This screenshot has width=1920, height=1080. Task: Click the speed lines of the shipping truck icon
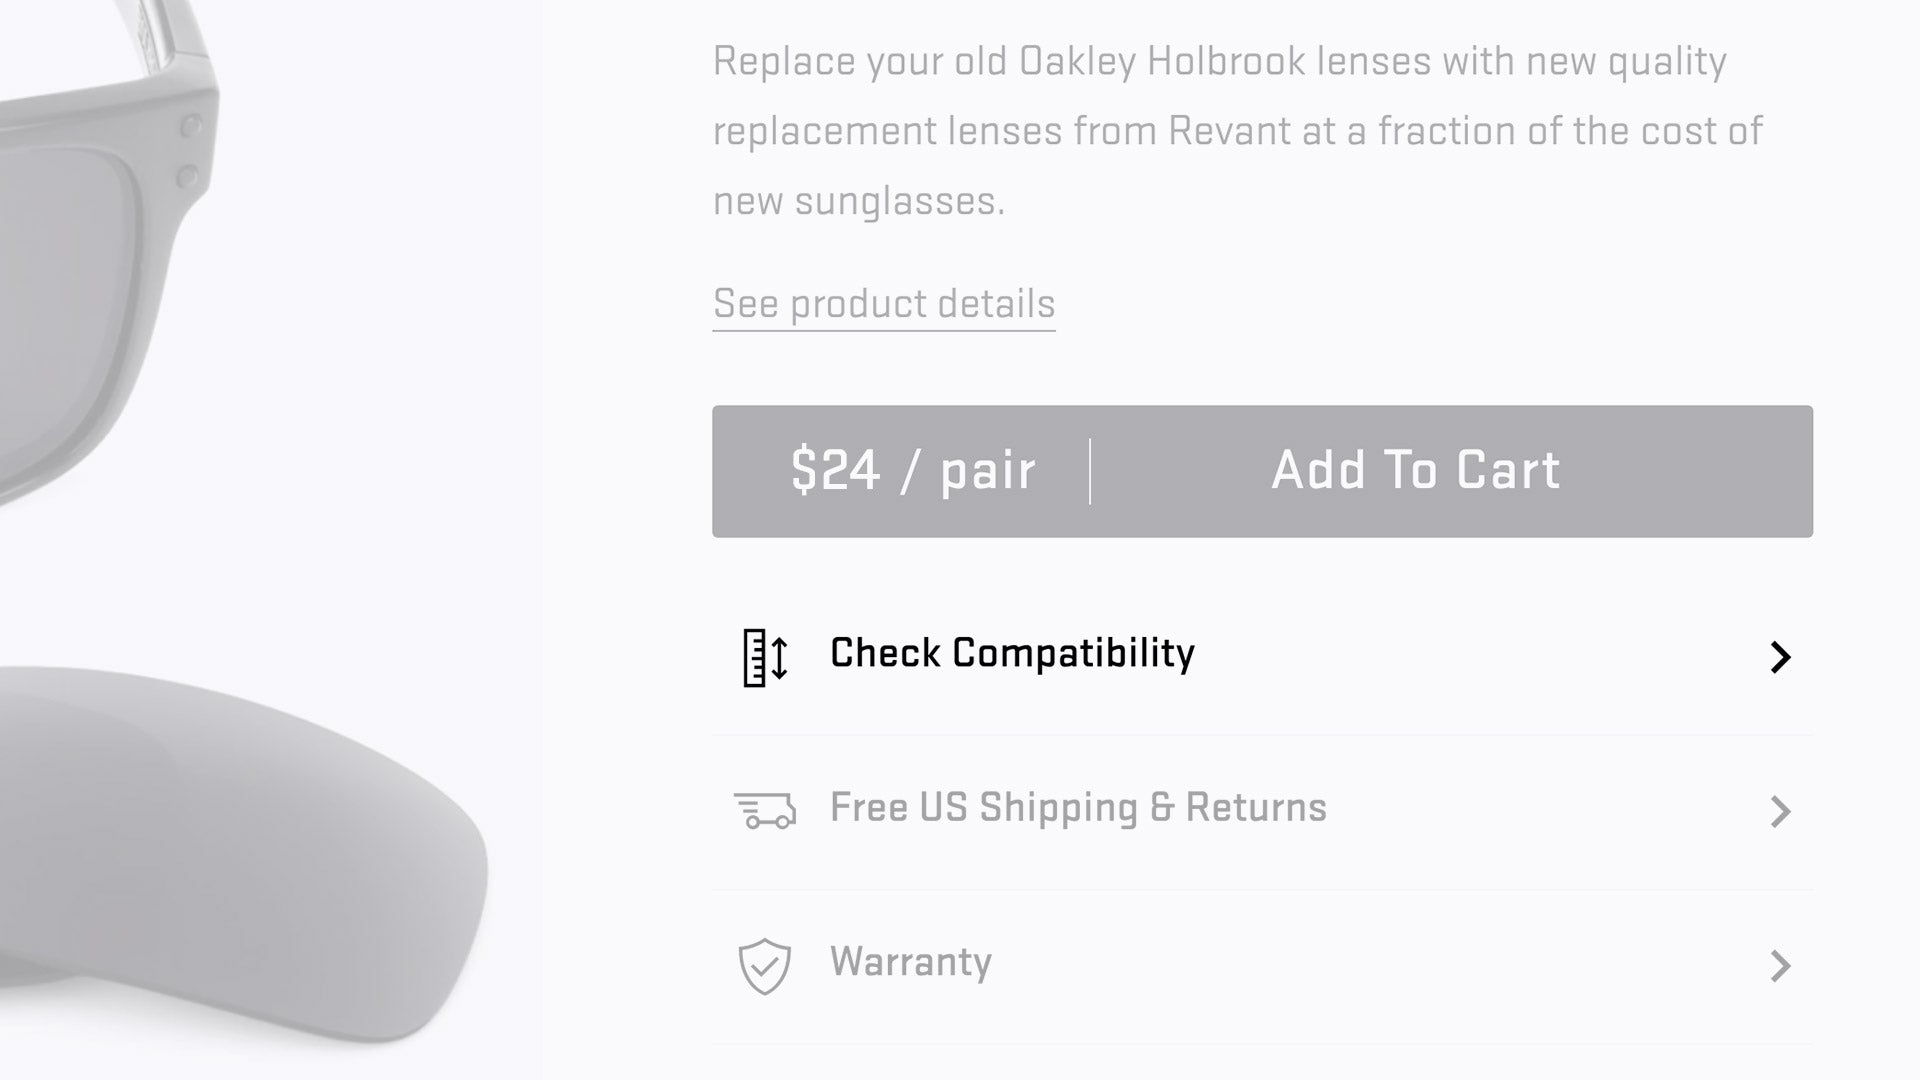tap(747, 805)
